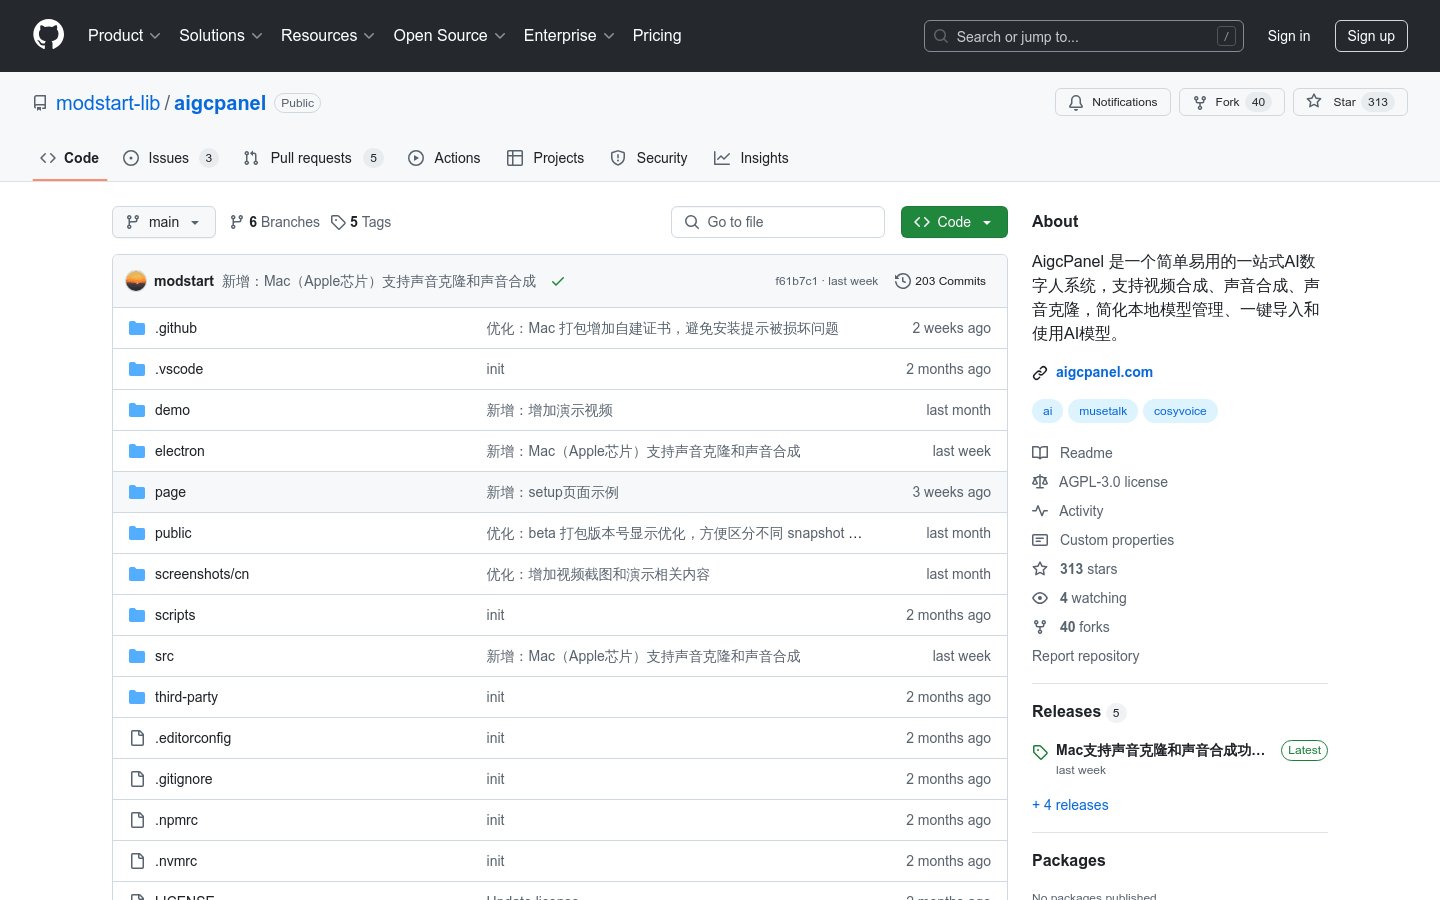Screen dimensions: 1440x900
Task: Open the Insights tab
Action: coord(751,158)
